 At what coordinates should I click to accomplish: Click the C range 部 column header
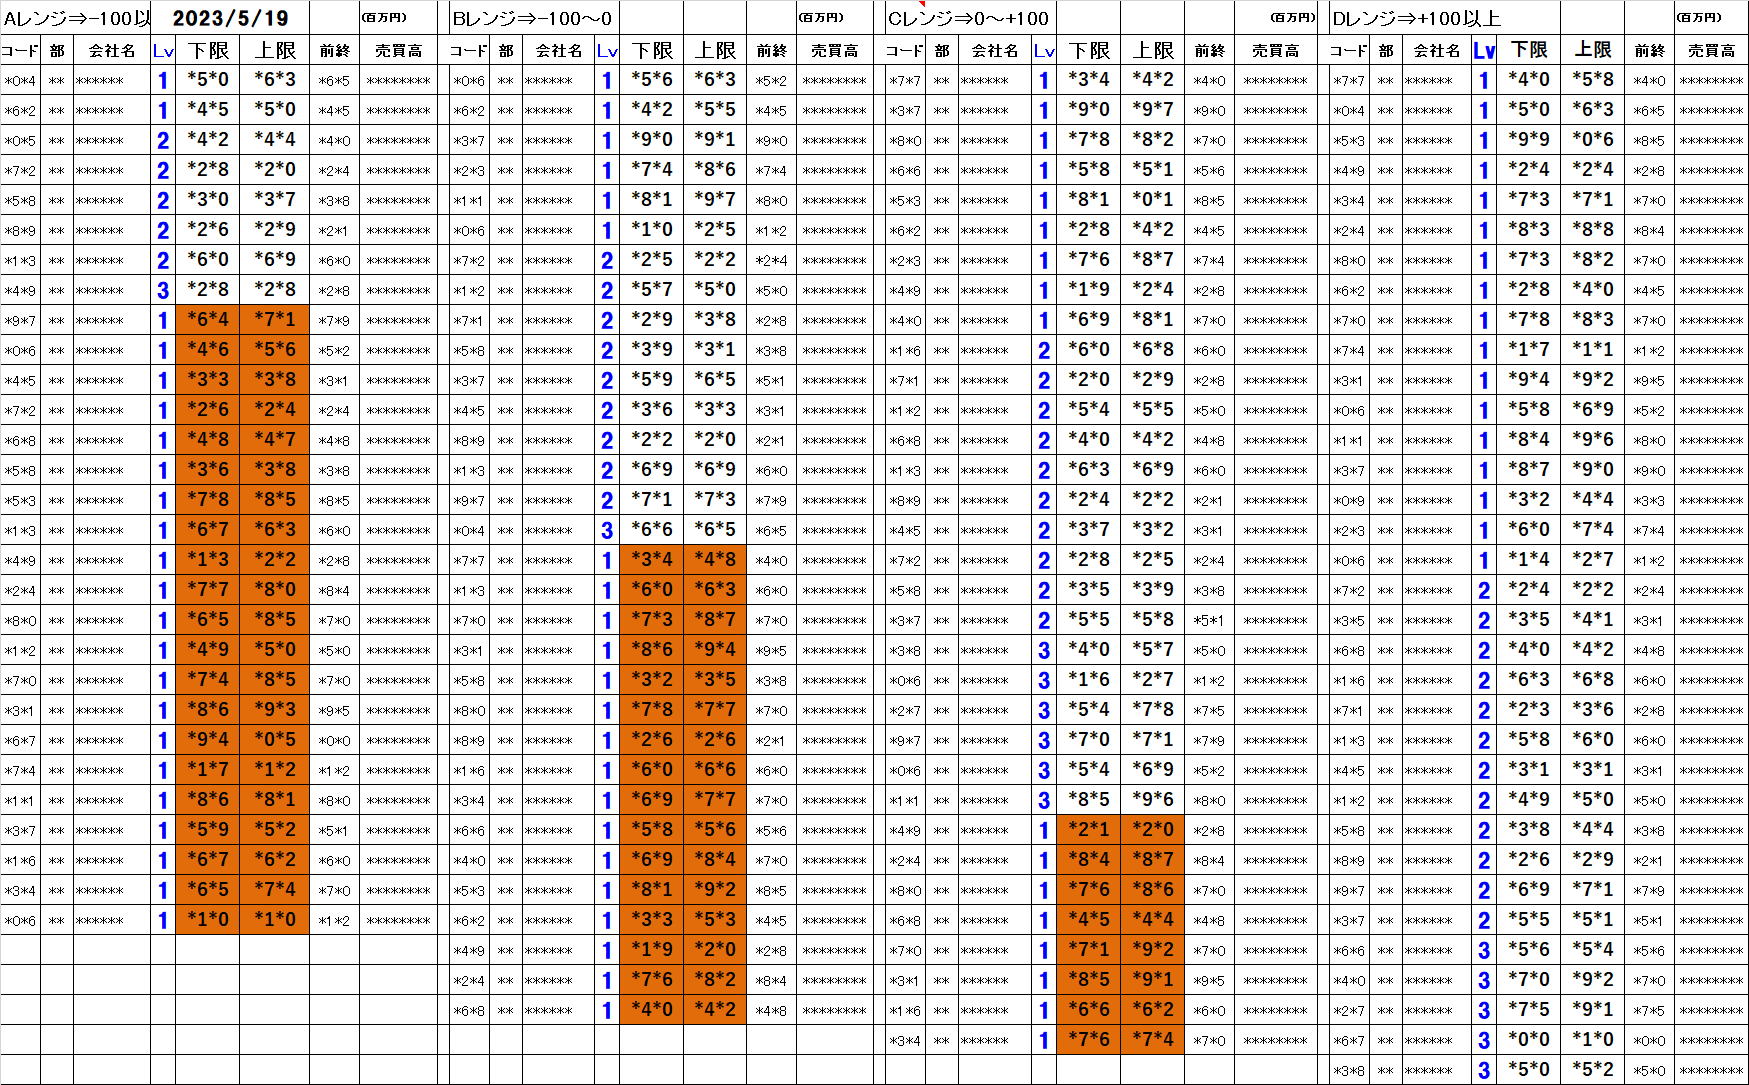(942, 50)
